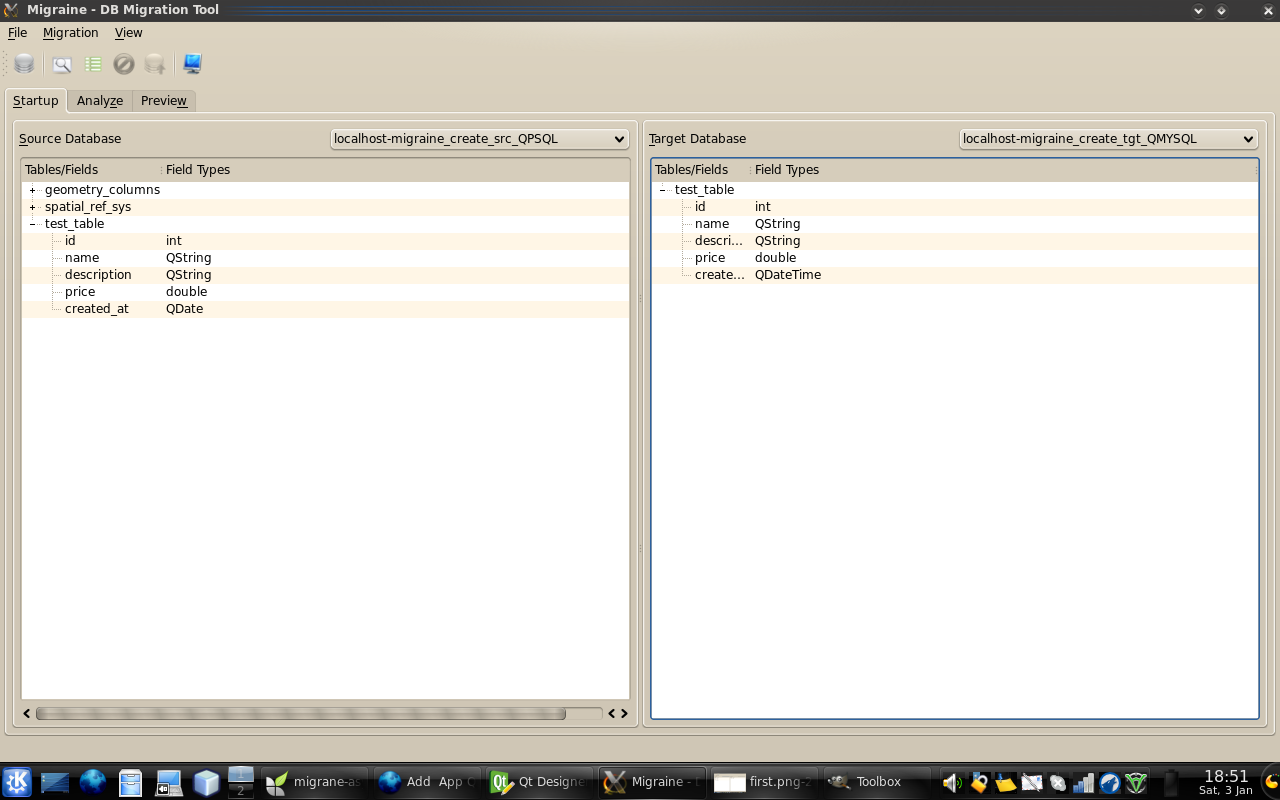Open the File menu
The image size is (1280, 800).
tap(17, 33)
